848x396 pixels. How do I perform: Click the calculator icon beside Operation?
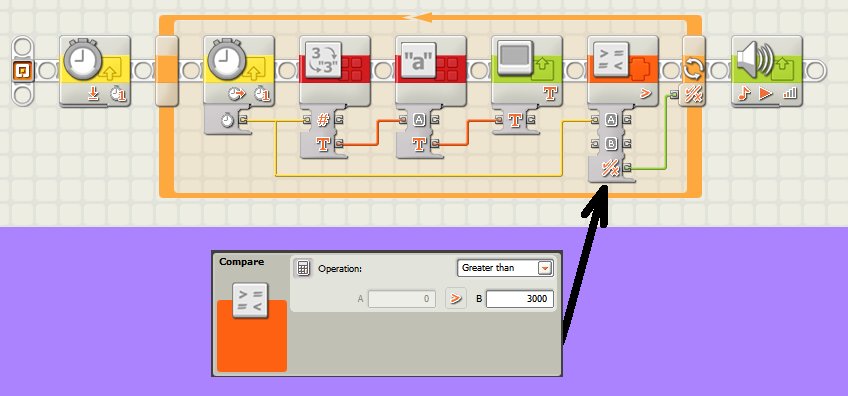pos(303,268)
